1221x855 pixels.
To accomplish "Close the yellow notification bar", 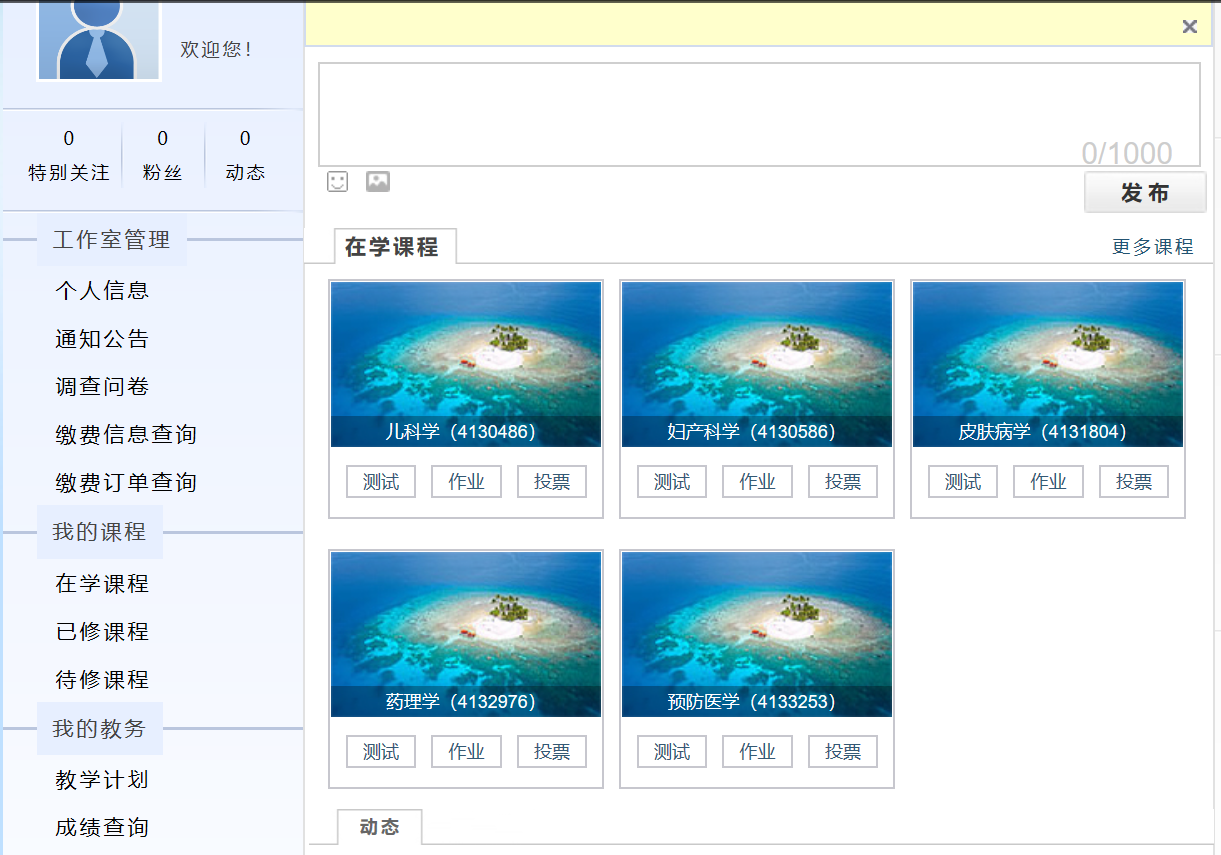I will pos(1189,27).
